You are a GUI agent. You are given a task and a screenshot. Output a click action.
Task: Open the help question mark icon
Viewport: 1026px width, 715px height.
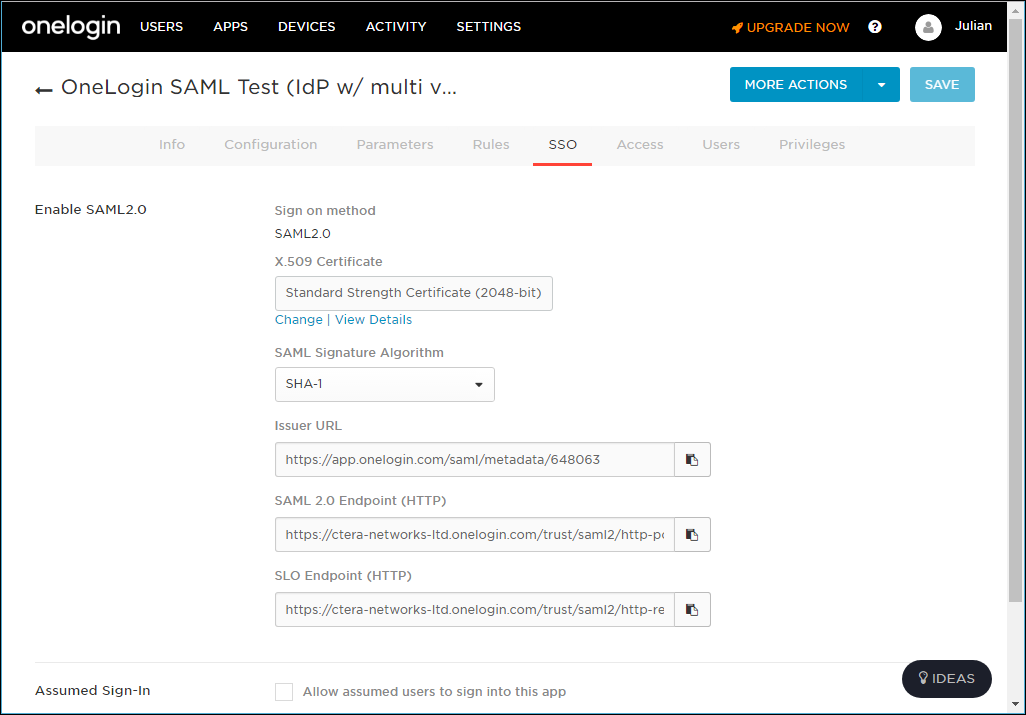875,27
